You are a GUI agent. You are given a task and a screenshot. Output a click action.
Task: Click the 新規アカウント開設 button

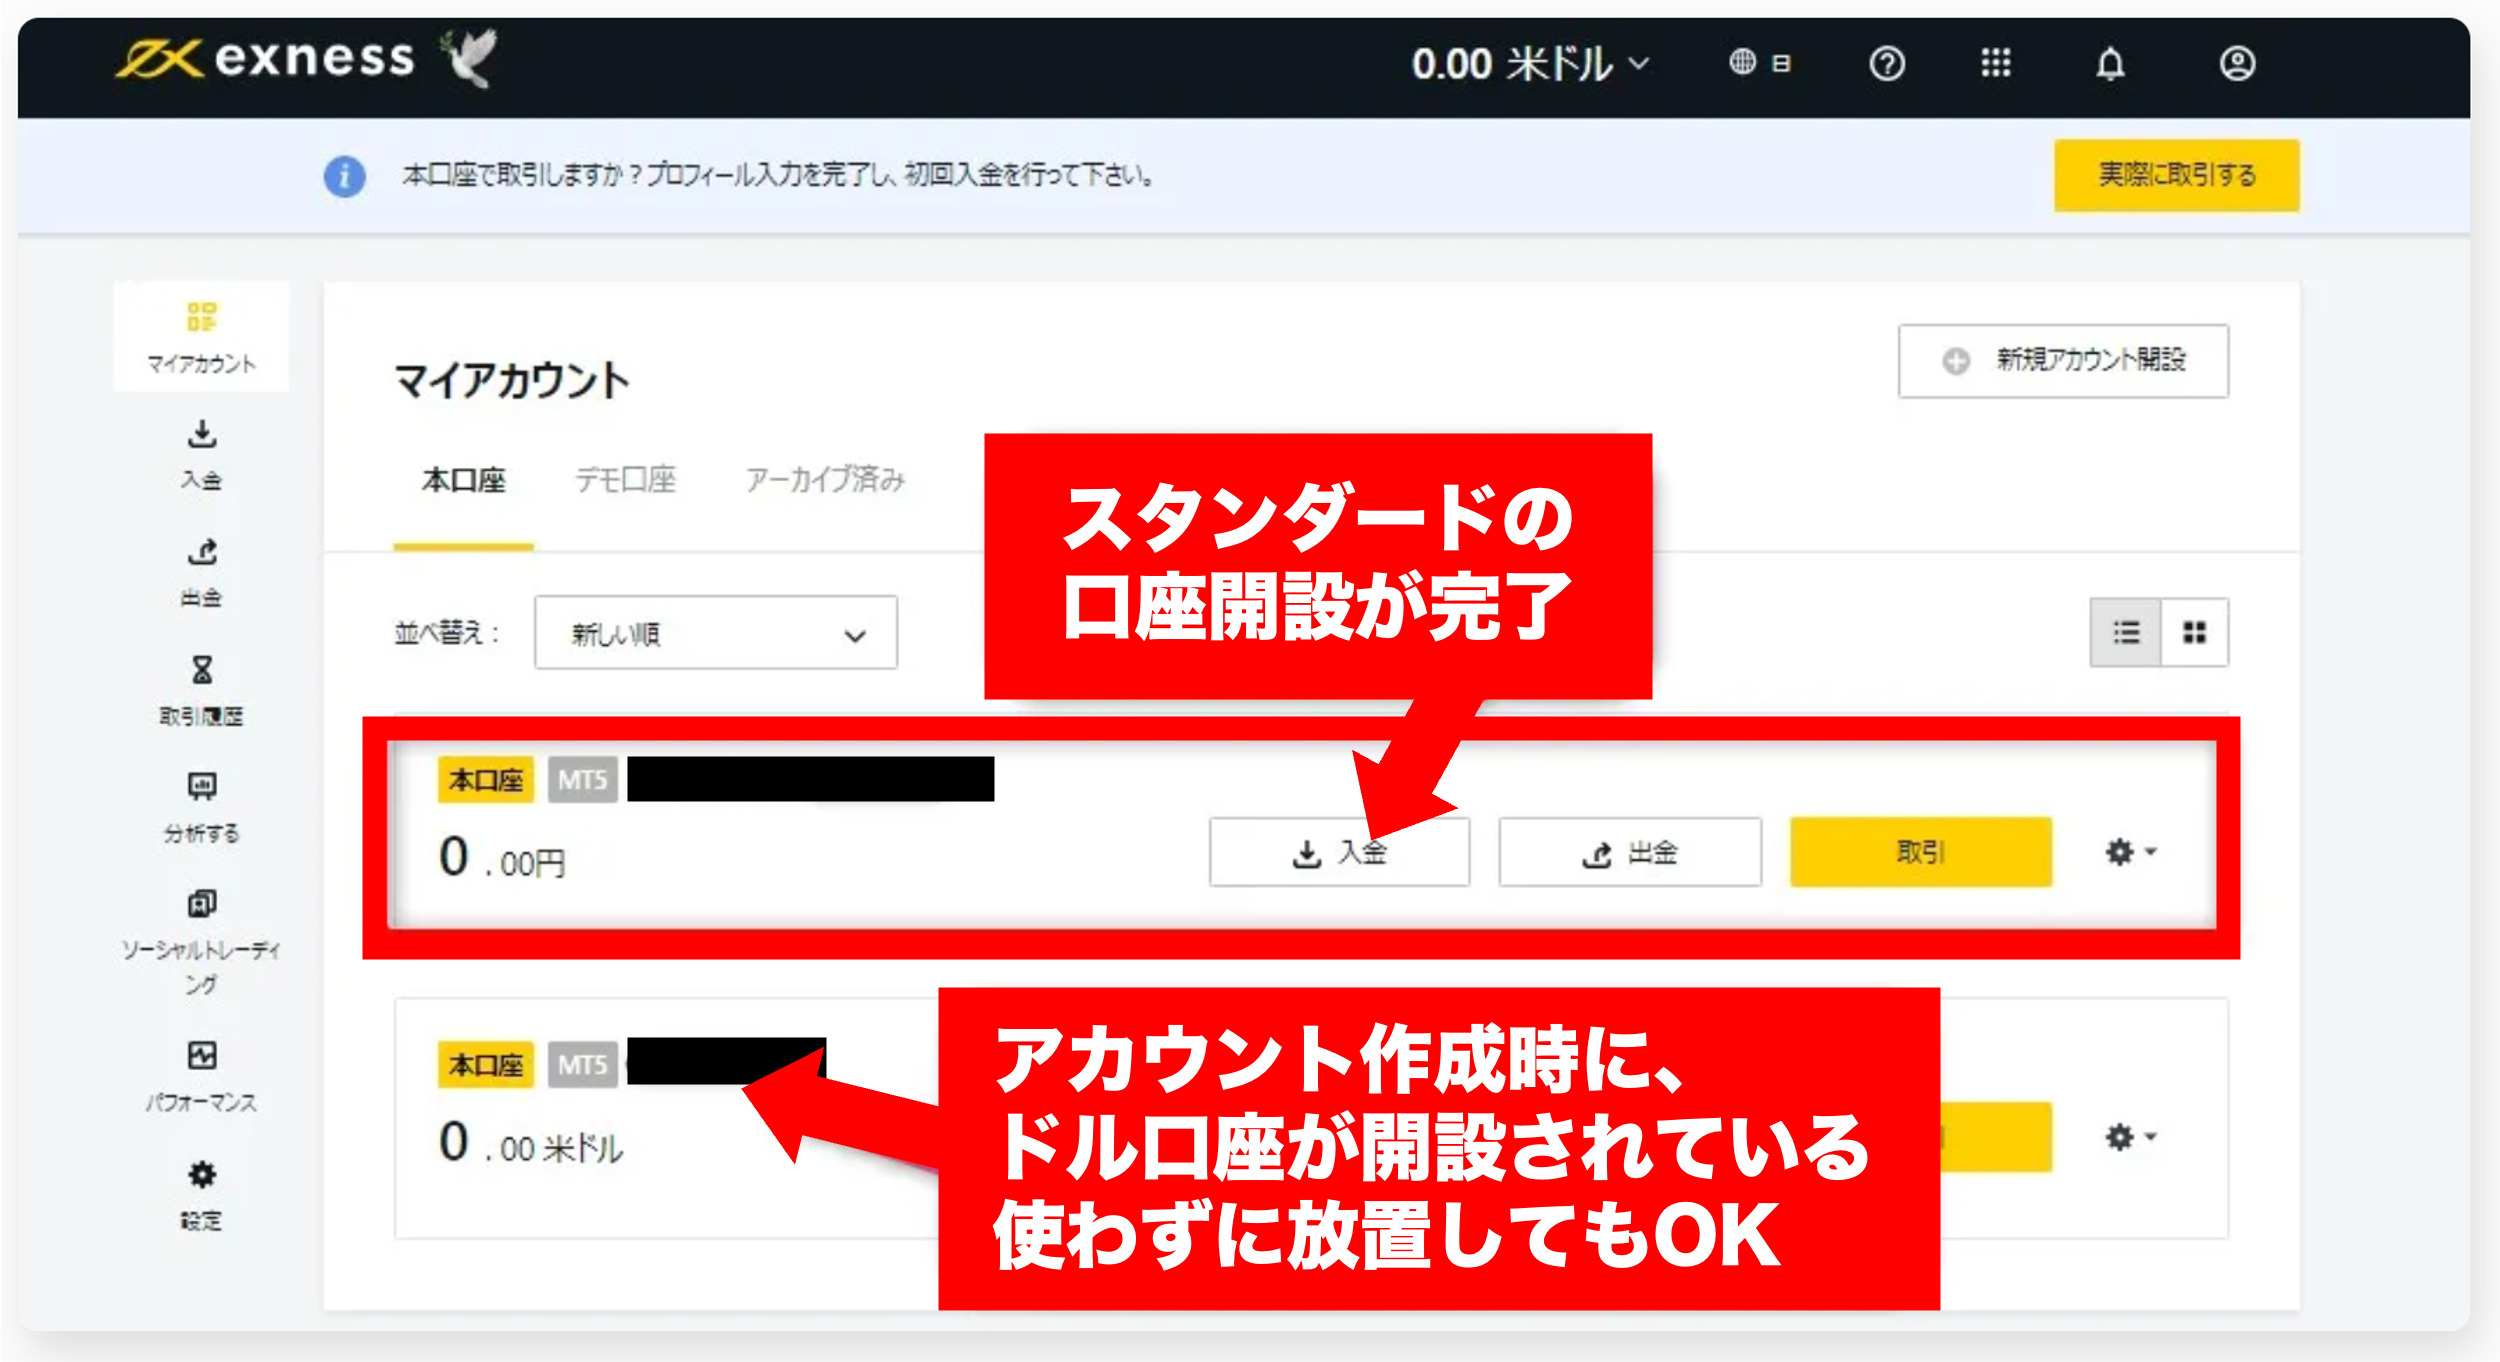[2062, 360]
